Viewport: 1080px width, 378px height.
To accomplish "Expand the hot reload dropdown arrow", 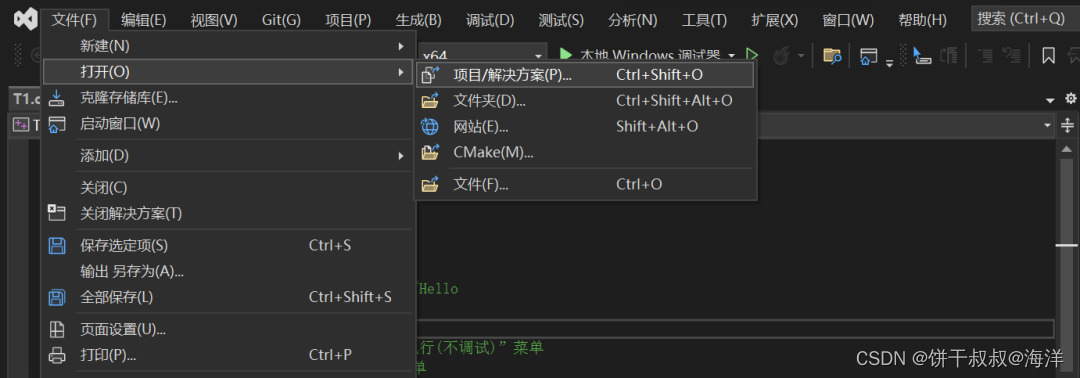I will (x=801, y=55).
